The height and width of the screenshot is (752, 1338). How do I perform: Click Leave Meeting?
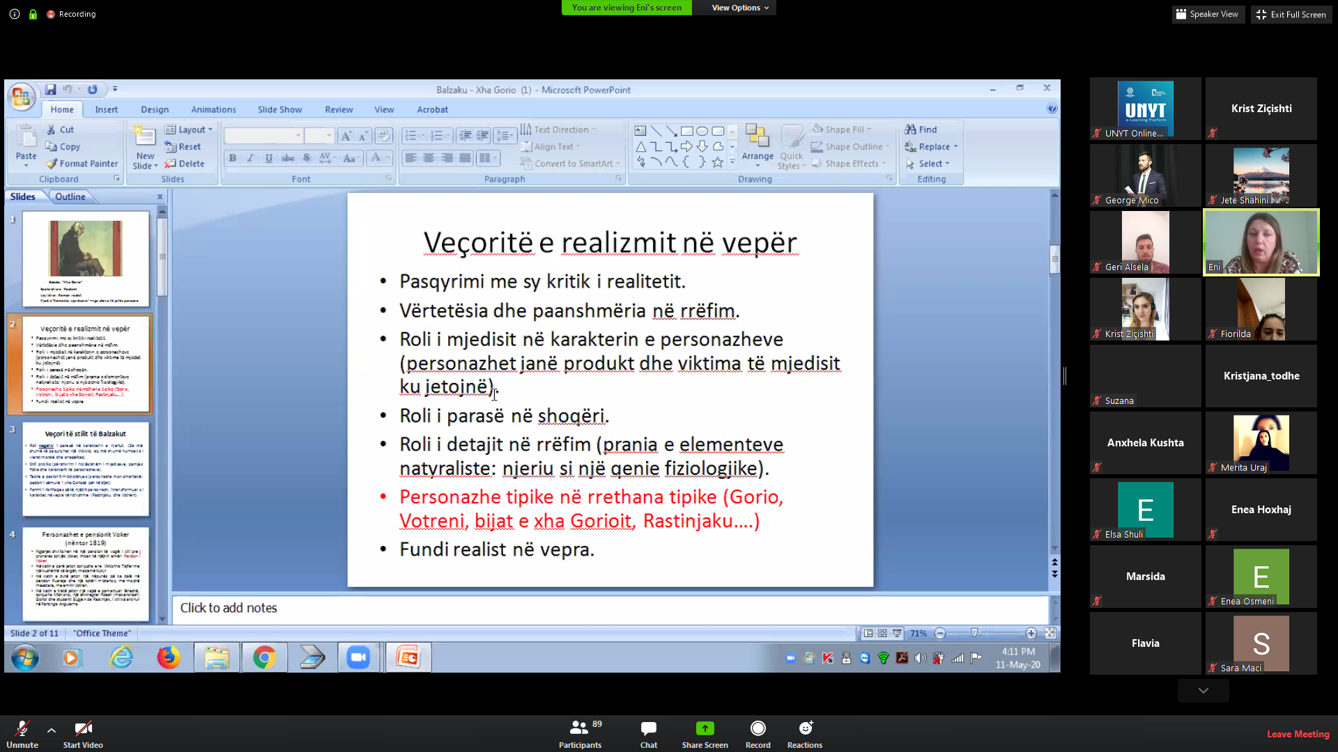(1297, 735)
